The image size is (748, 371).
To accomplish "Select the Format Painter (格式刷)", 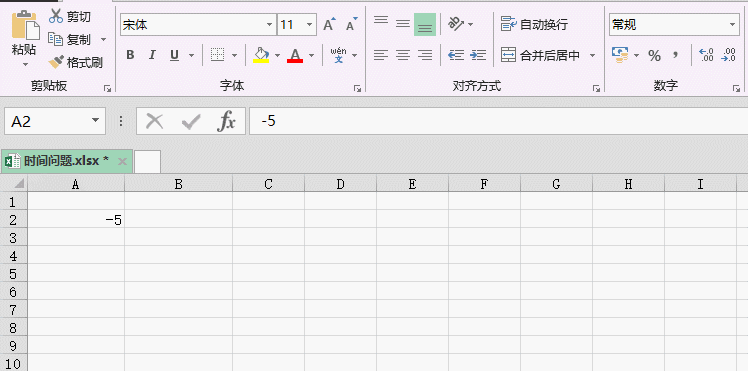I will click(75, 62).
